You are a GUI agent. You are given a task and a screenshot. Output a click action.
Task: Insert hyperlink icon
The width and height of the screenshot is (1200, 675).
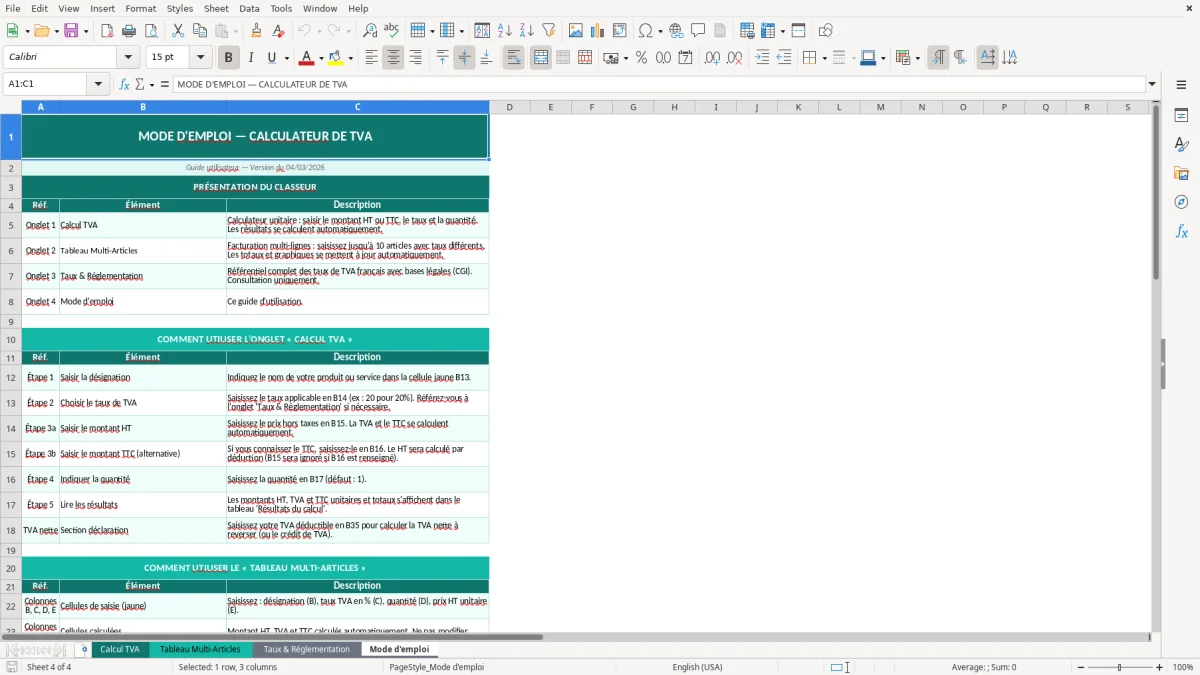[676, 31]
